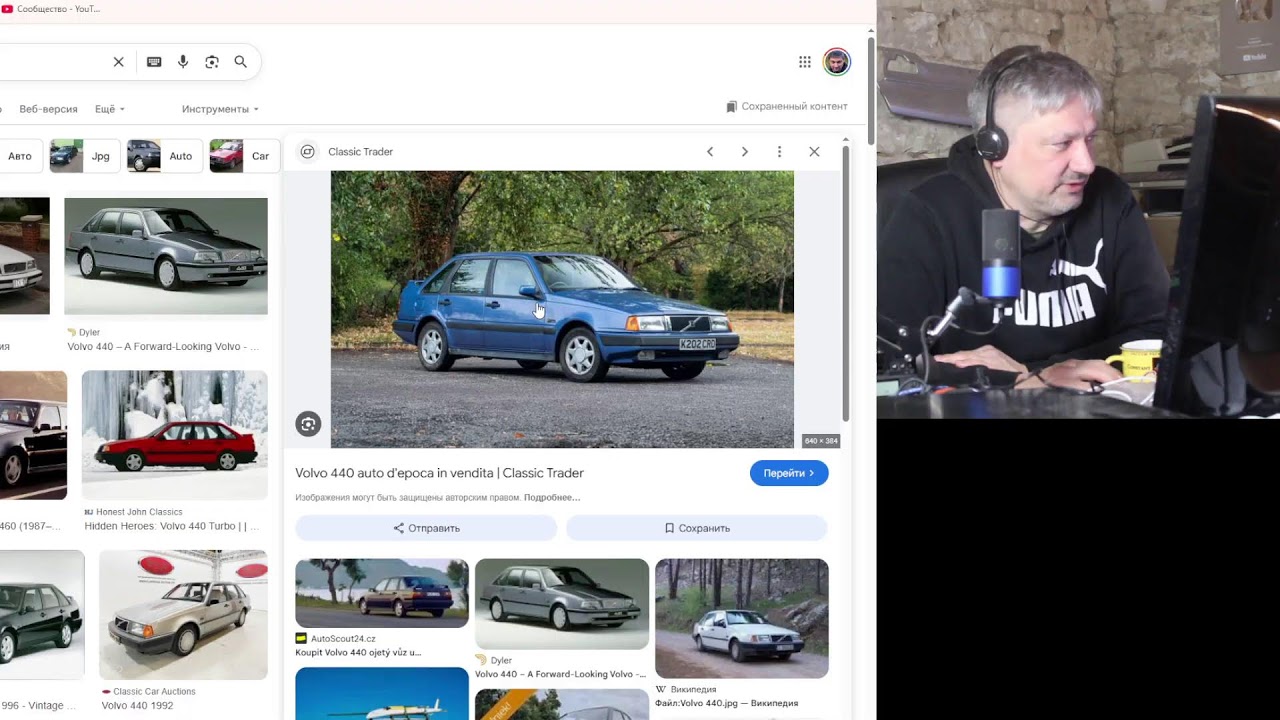1280x720 pixels.
Task: Open the Google apps grid
Action: click(805, 62)
